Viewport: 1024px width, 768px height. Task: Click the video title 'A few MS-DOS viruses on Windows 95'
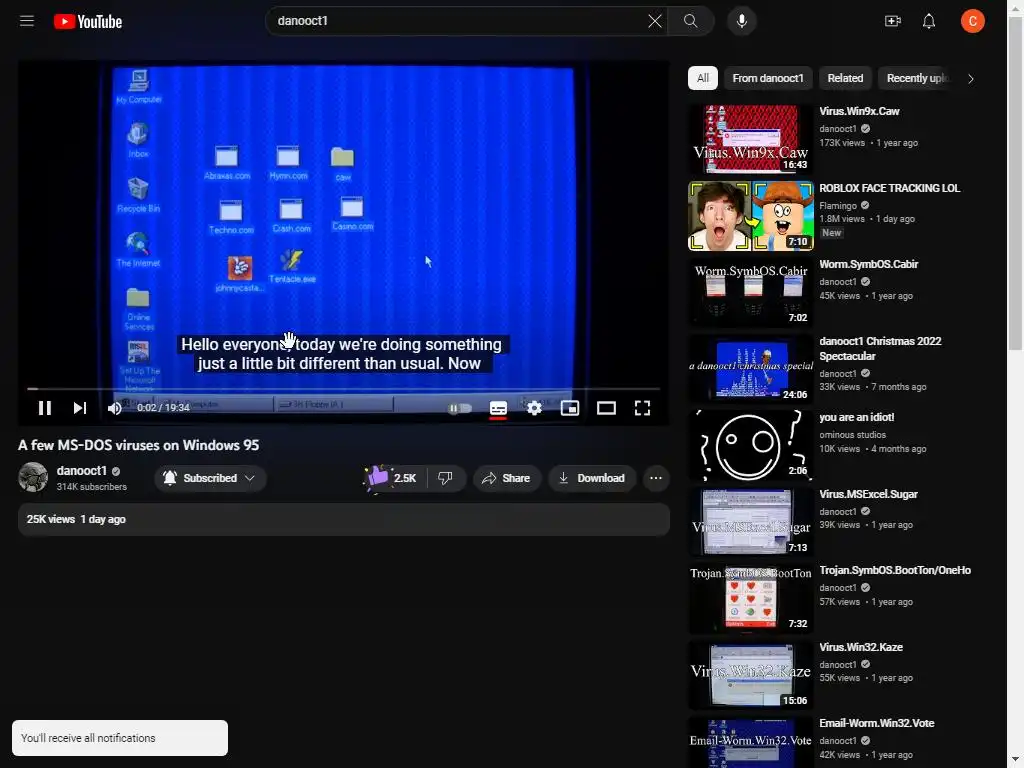[x=138, y=445]
